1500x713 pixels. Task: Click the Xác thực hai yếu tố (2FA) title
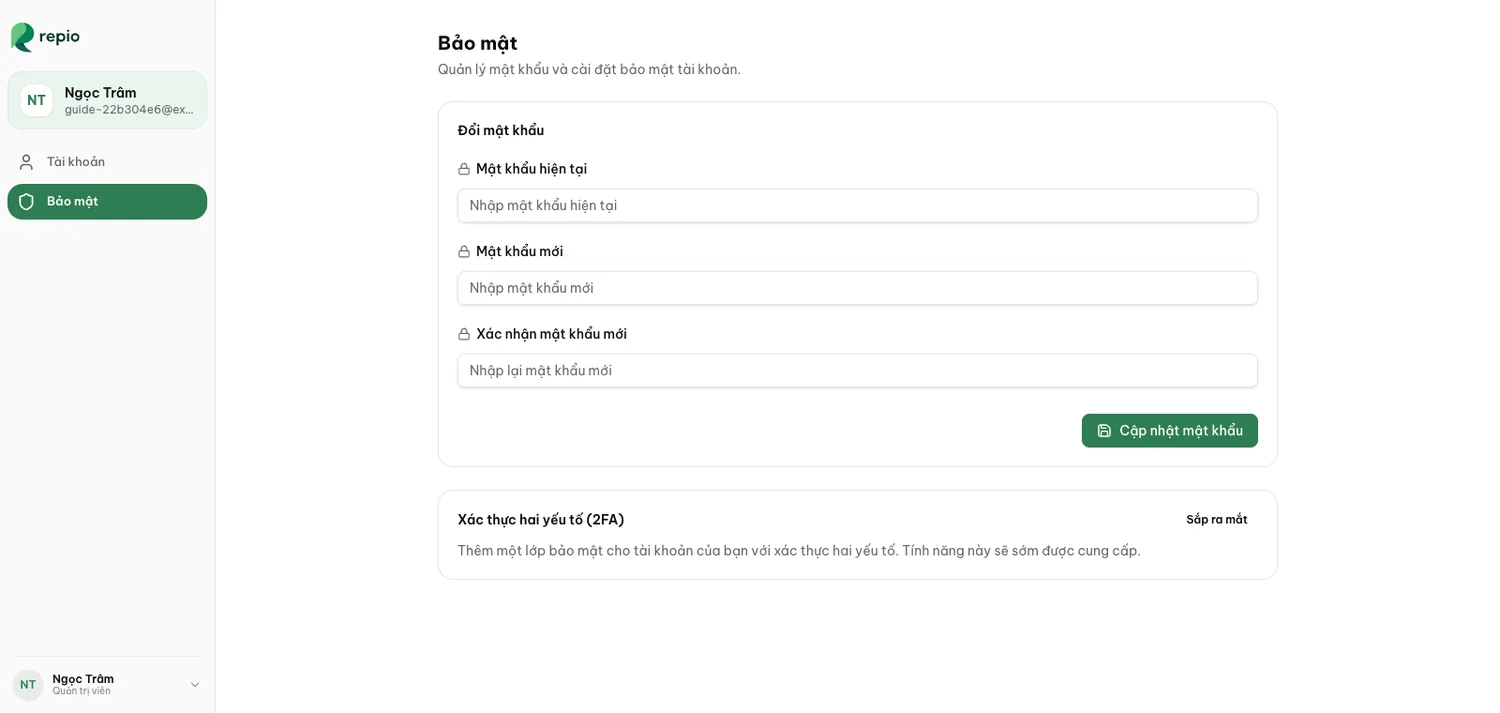[541, 520]
